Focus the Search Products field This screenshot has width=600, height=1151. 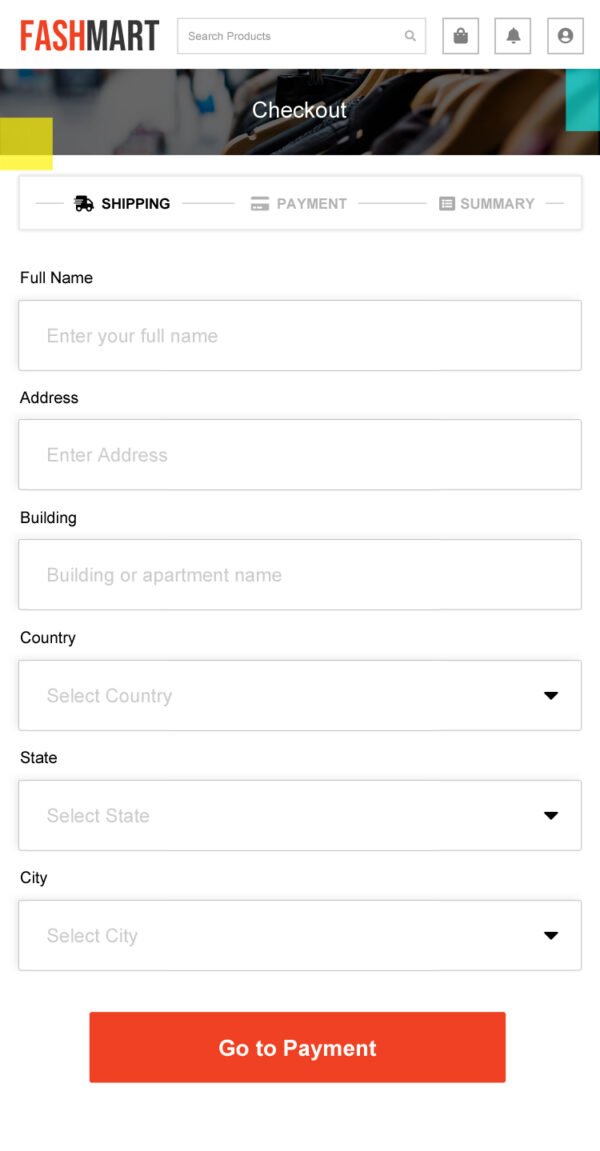click(290, 36)
